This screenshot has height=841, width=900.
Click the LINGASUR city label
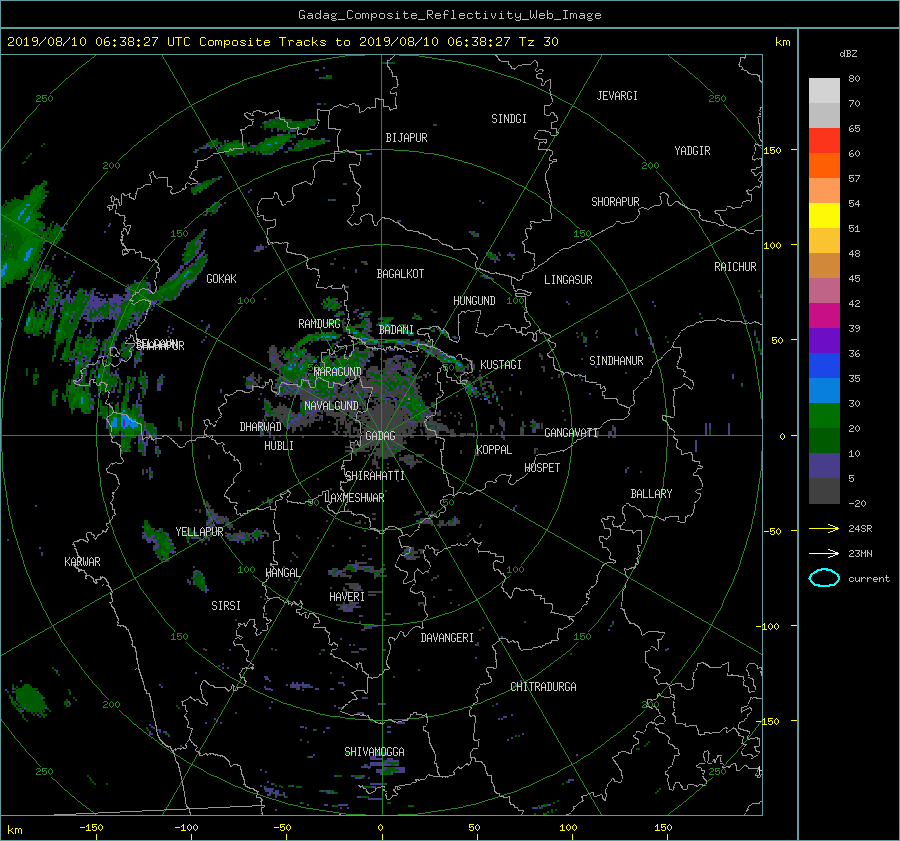(x=568, y=280)
